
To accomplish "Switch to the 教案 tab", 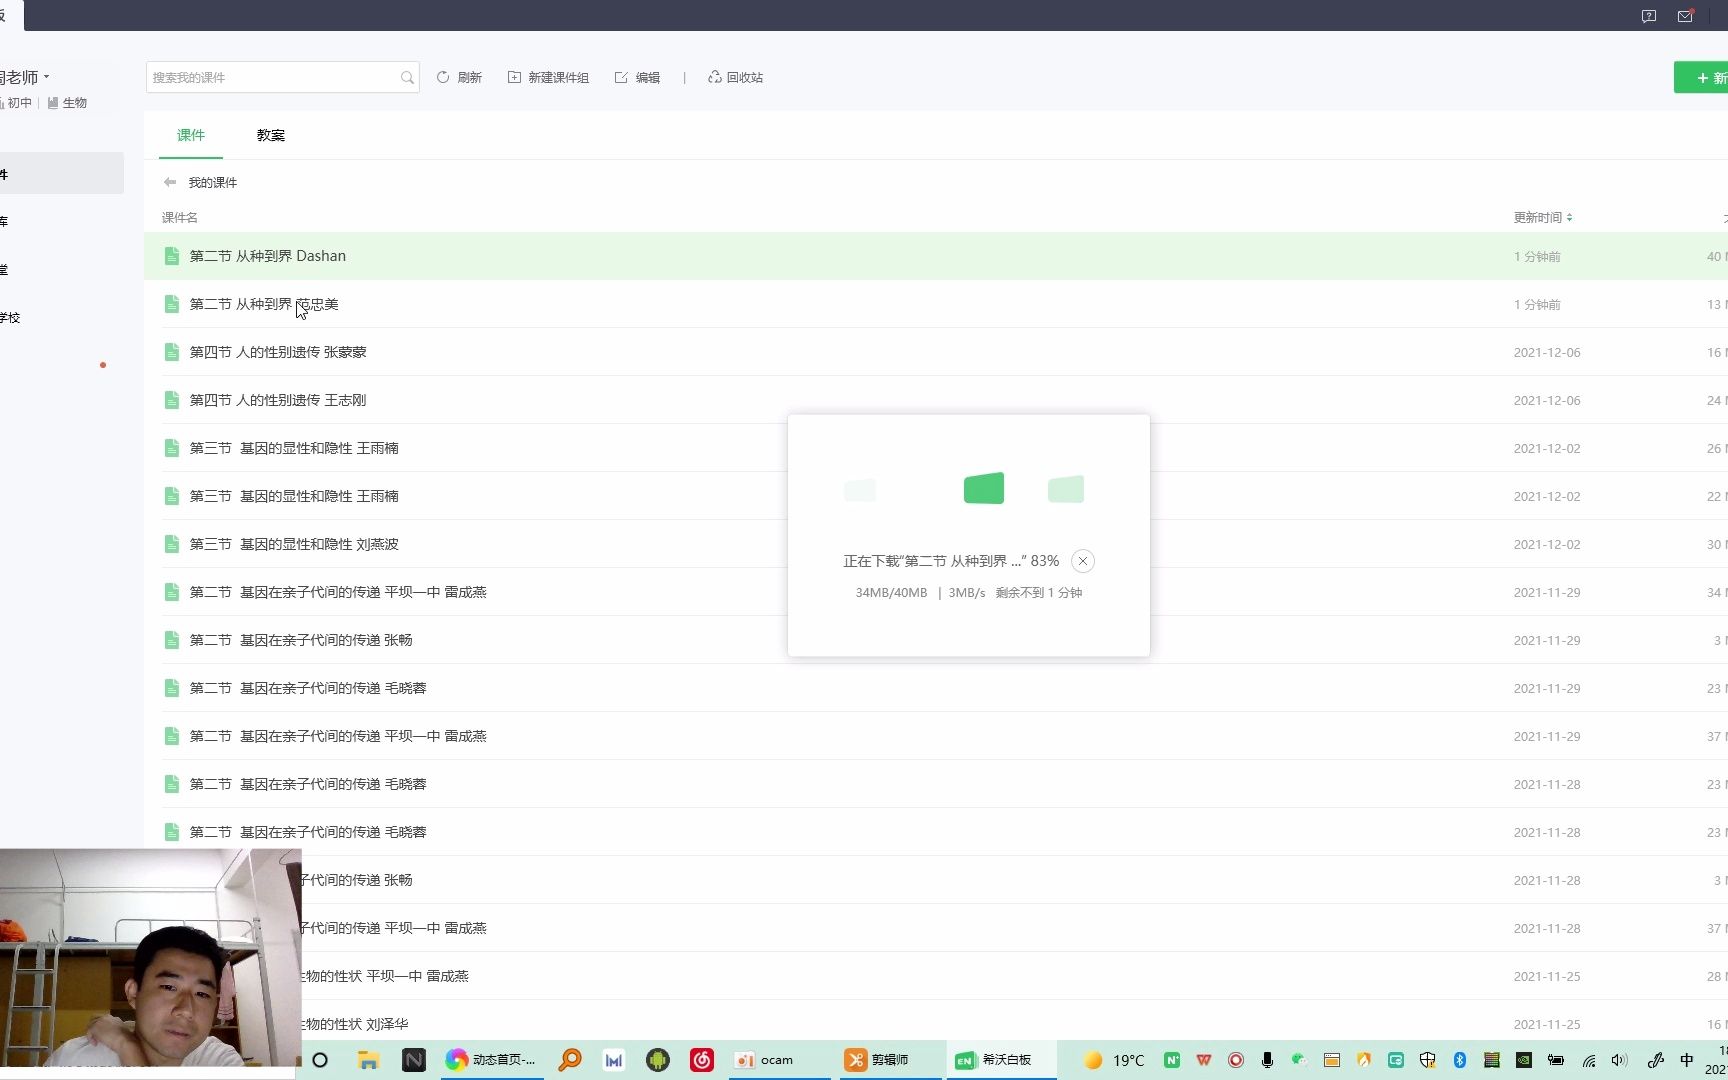I will (x=269, y=135).
